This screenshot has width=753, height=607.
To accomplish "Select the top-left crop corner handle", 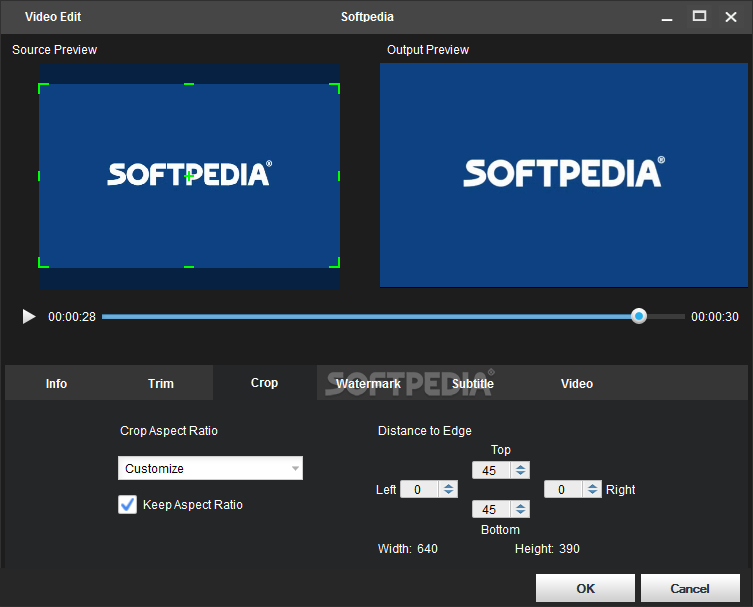I will pos(43,88).
